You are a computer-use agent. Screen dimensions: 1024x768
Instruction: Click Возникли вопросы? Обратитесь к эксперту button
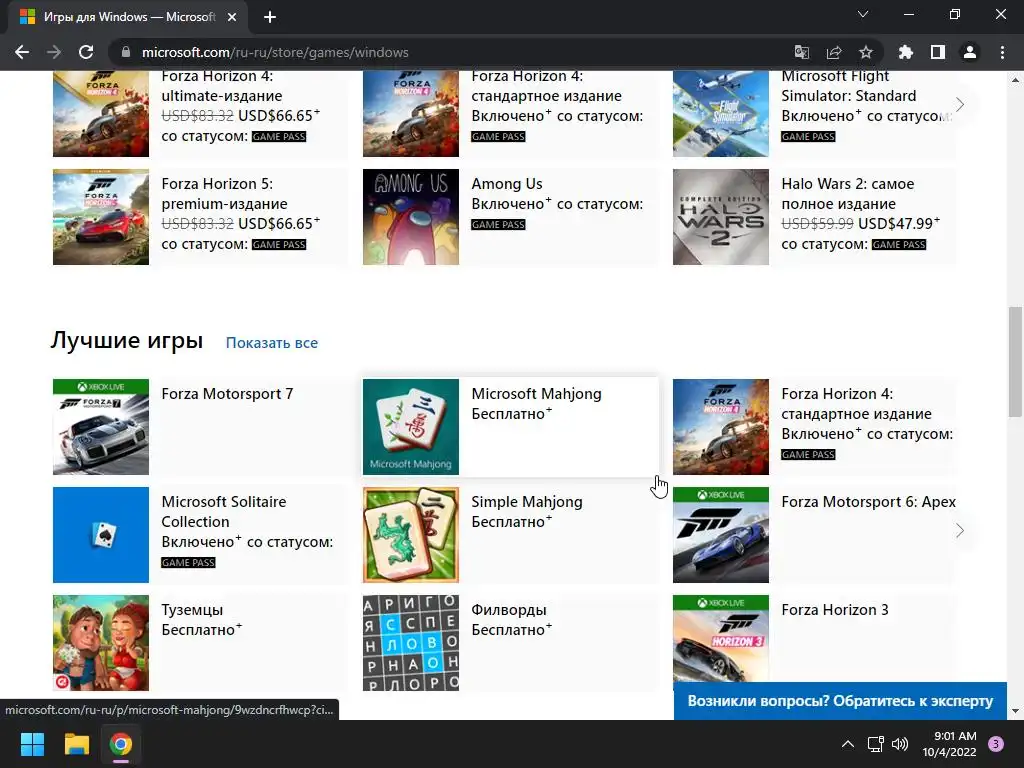[840, 701]
